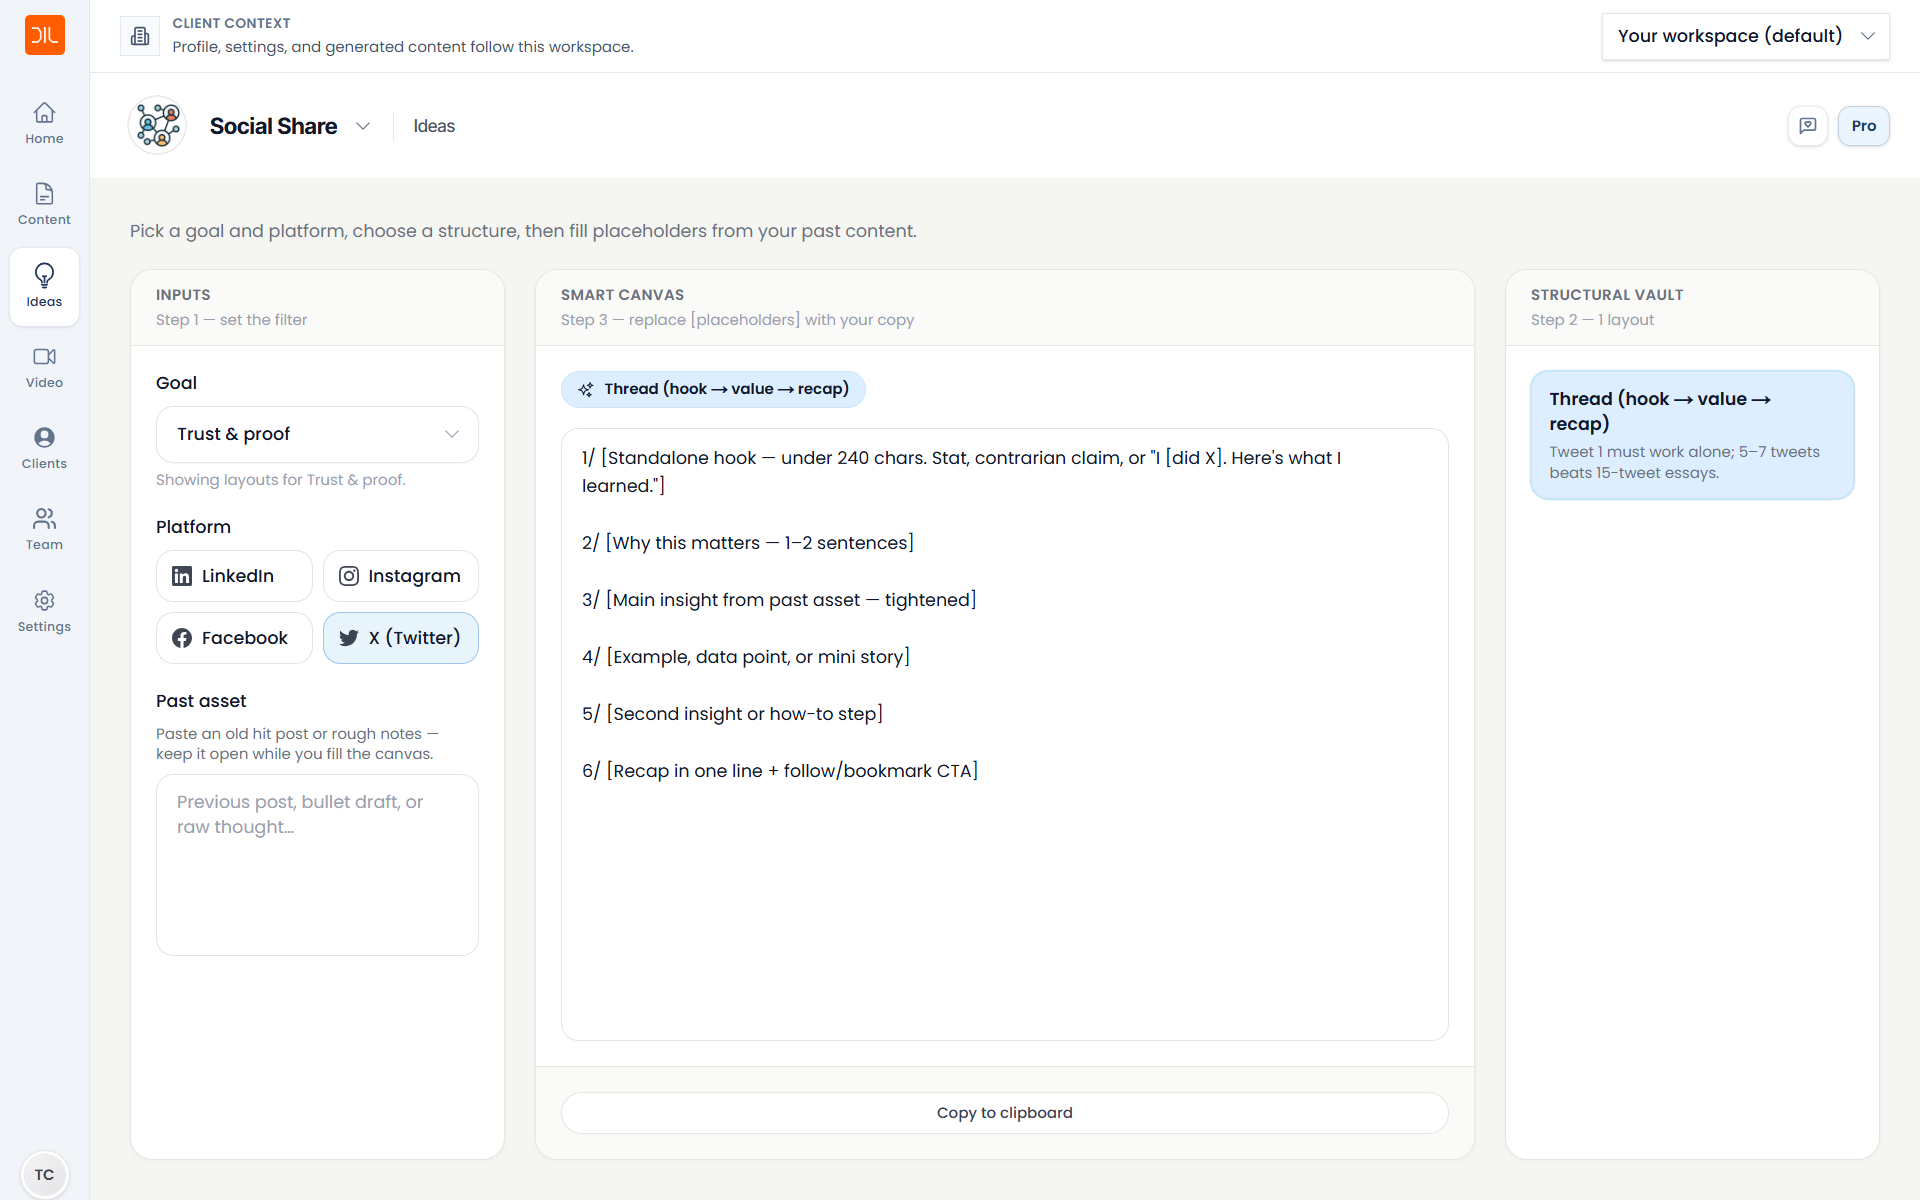Click the Pro plan badge
Image resolution: width=1920 pixels, height=1200 pixels.
point(1863,126)
